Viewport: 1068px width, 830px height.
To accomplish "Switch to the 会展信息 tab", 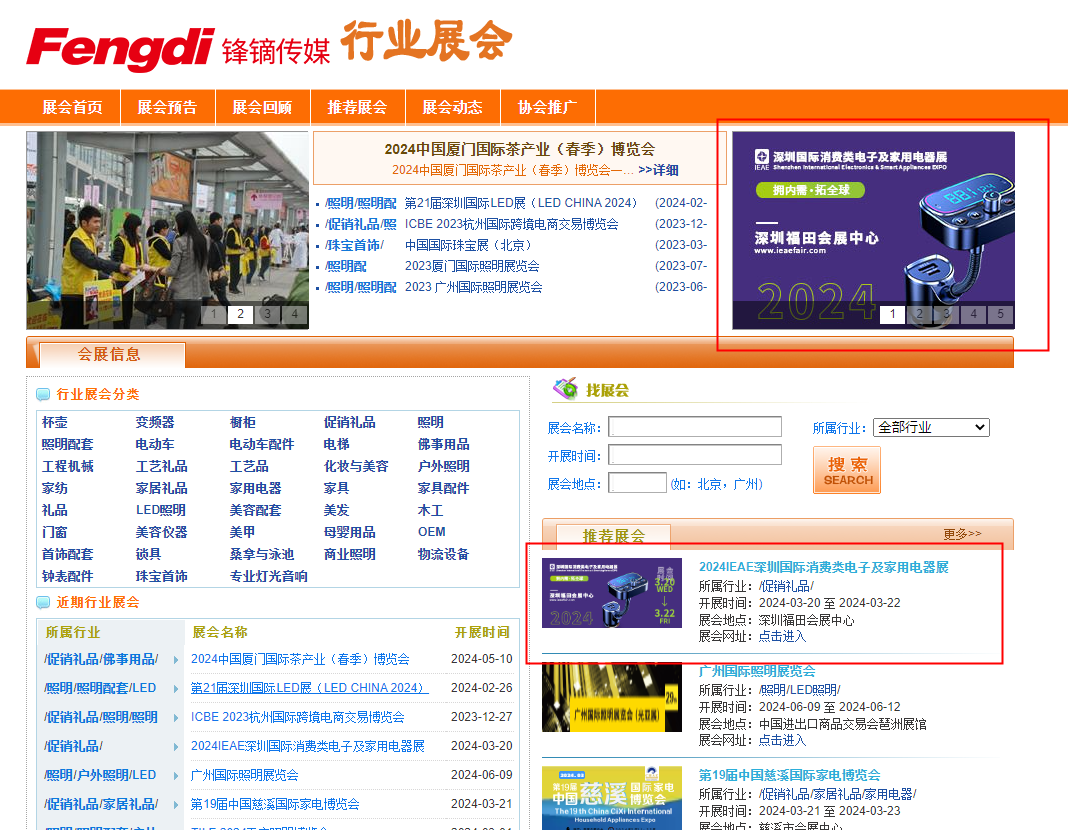I will tap(112, 355).
